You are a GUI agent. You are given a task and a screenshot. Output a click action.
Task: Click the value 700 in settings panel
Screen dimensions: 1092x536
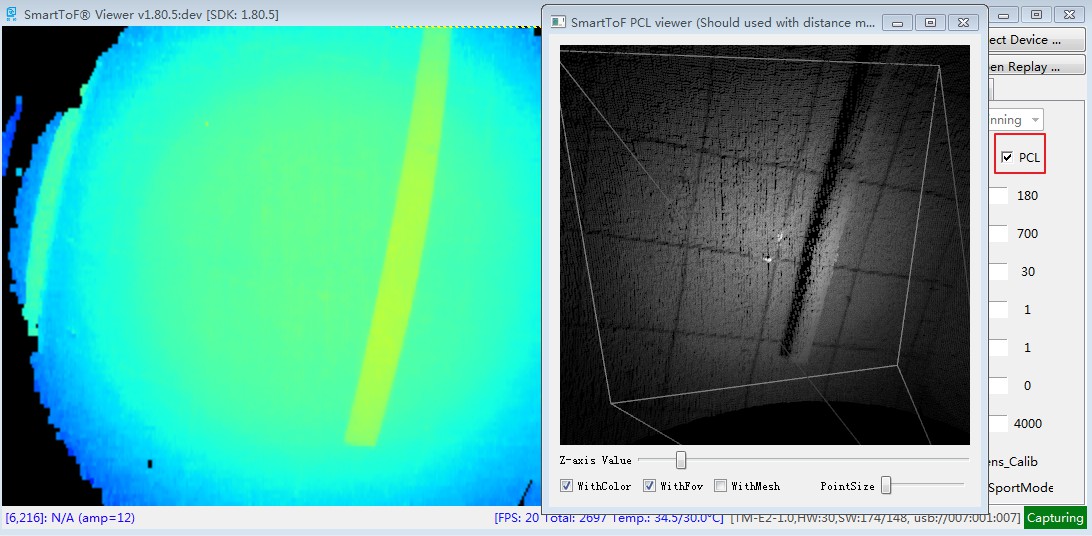pos(1027,234)
